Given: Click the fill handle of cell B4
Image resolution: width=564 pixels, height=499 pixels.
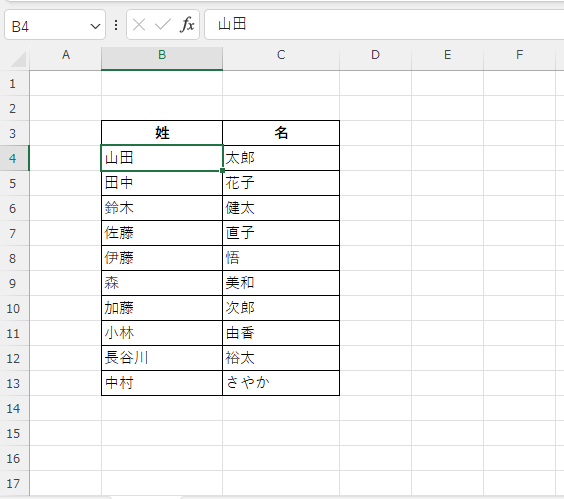Looking at the screenshot, I should click(223, 171).
